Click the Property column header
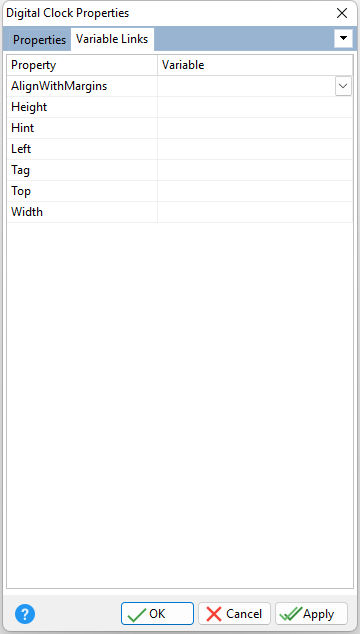This screenshot has width=360, height=634. [x=82, y=65]
